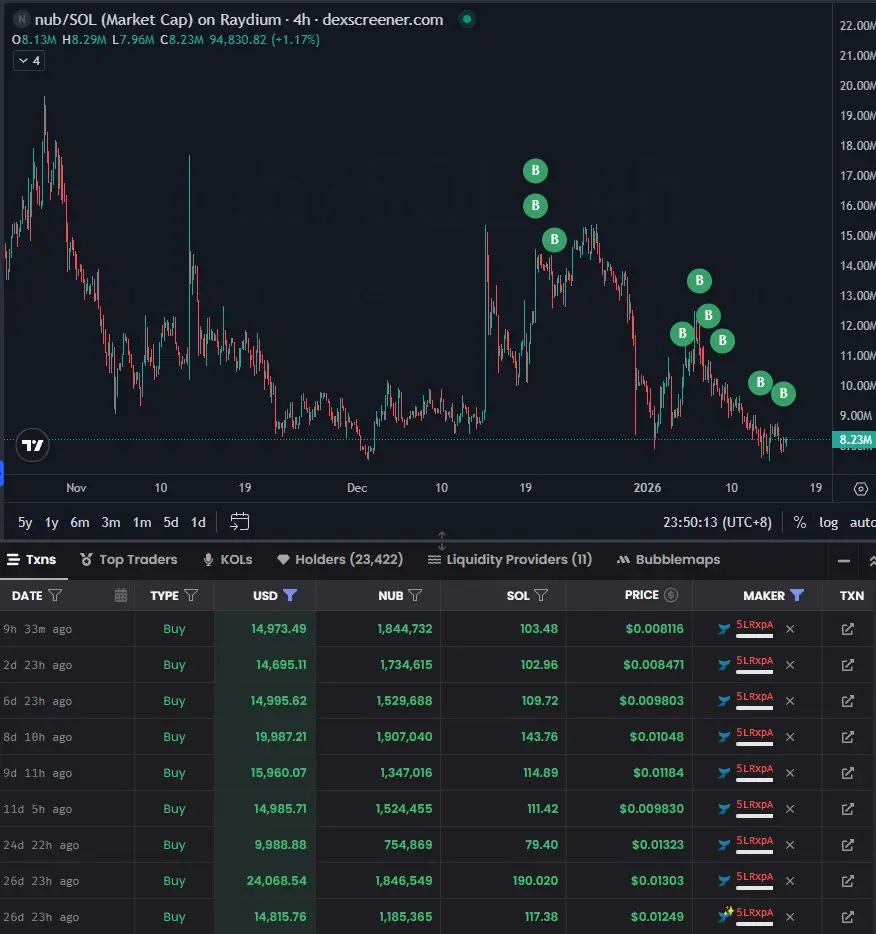Open the date calendar picker icon
The height and width of the screenshot is (934, 876).
pyautogui.click(x=121, y=595)
